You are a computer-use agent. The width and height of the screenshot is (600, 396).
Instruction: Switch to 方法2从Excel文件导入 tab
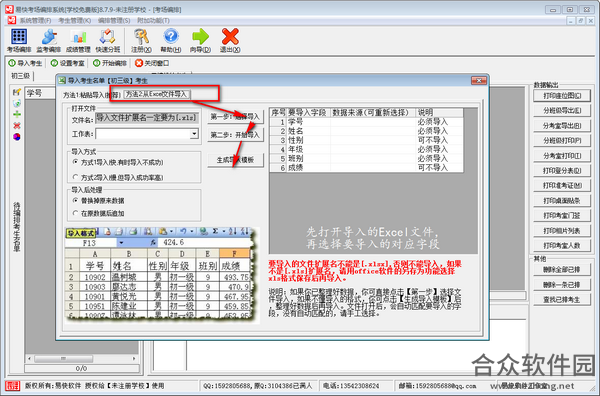click(x=157, y=94)
